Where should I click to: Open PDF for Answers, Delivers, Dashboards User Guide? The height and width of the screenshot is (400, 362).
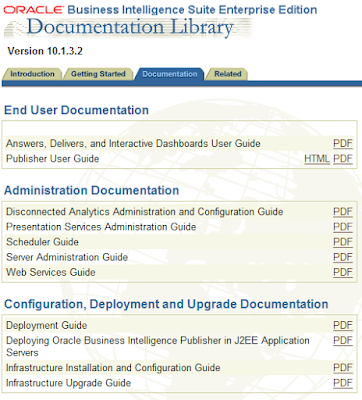click(343, 144)
